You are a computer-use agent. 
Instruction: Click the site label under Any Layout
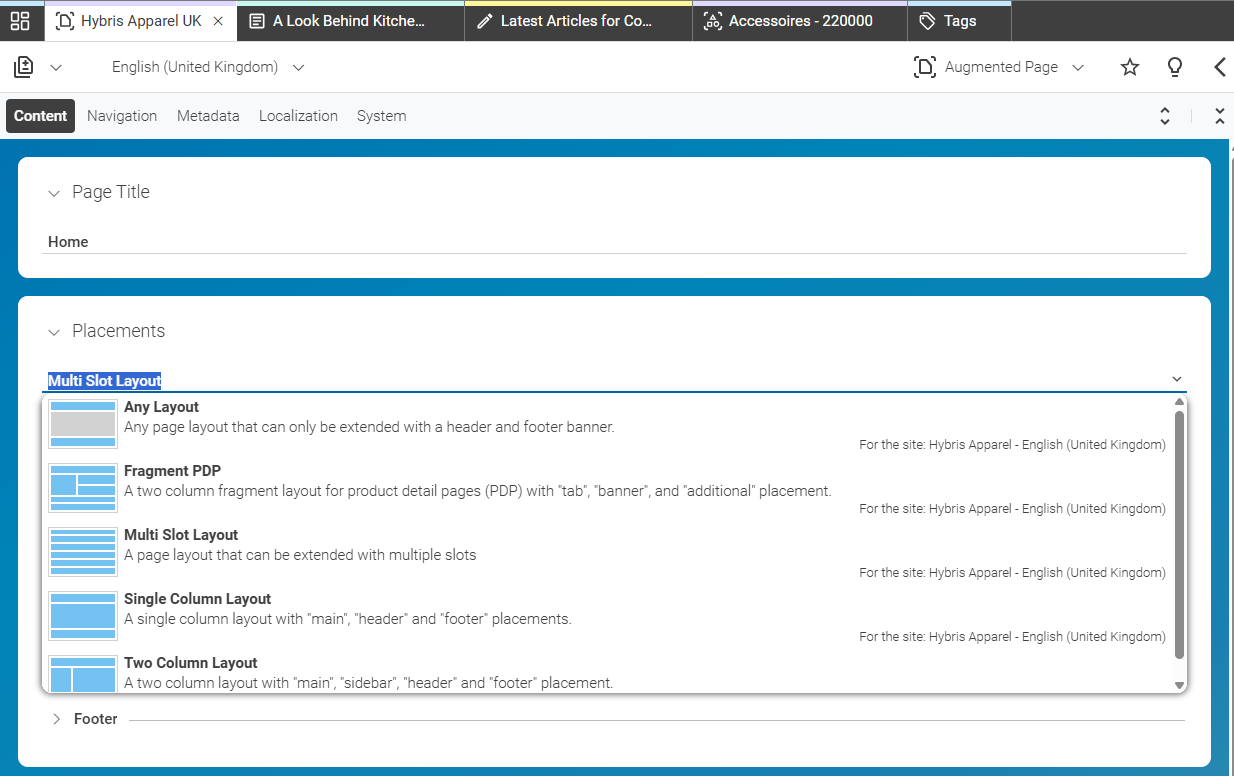(1012, 445)
